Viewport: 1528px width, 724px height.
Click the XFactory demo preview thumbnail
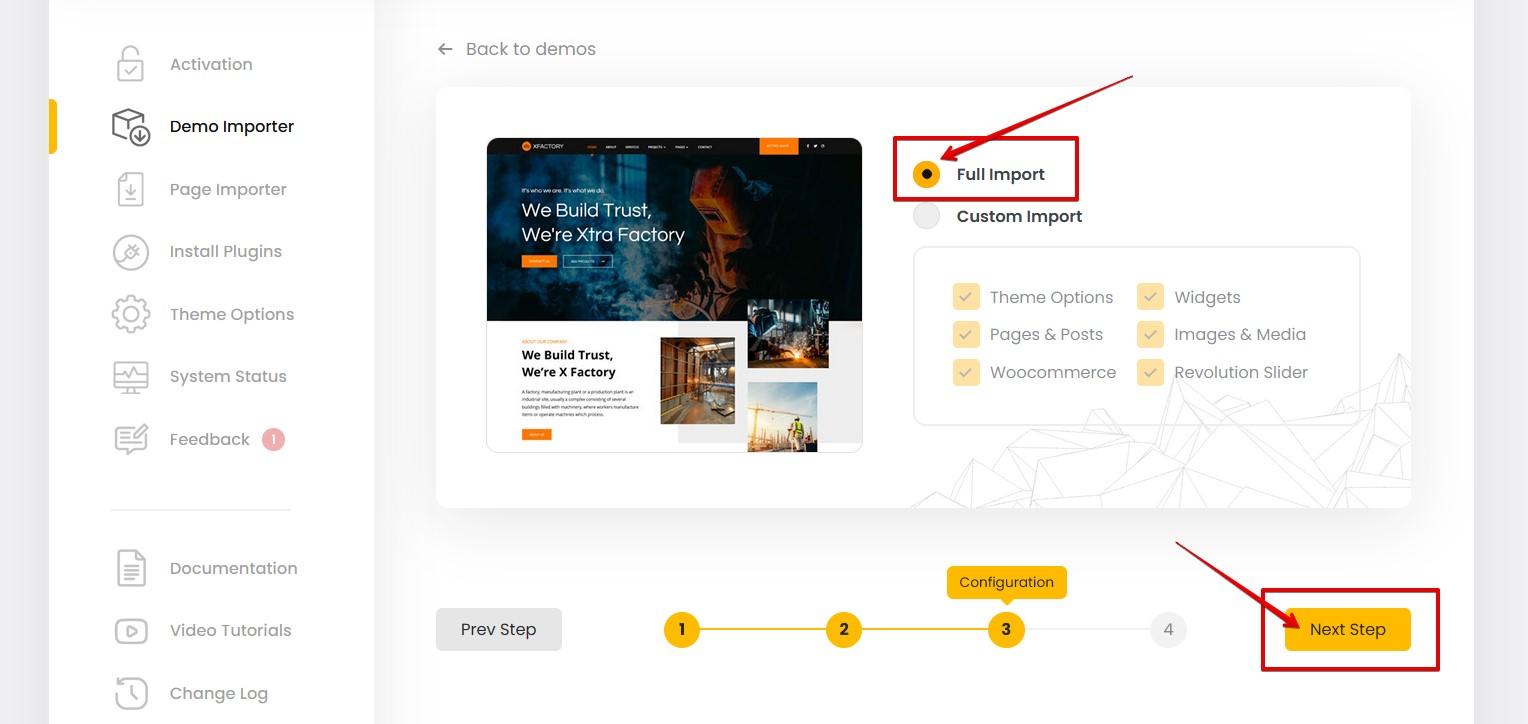tap(674, 295)
